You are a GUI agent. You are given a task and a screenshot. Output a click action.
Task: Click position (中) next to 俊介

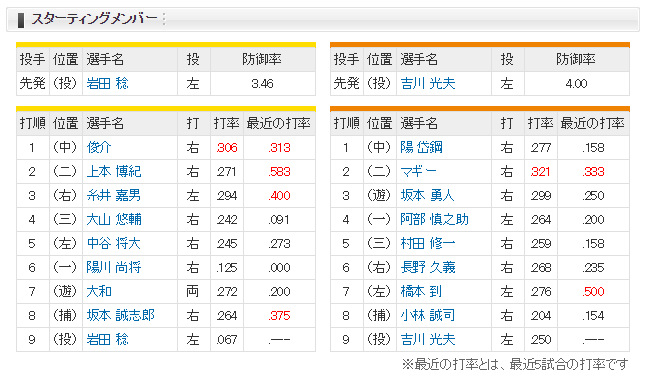65,147
